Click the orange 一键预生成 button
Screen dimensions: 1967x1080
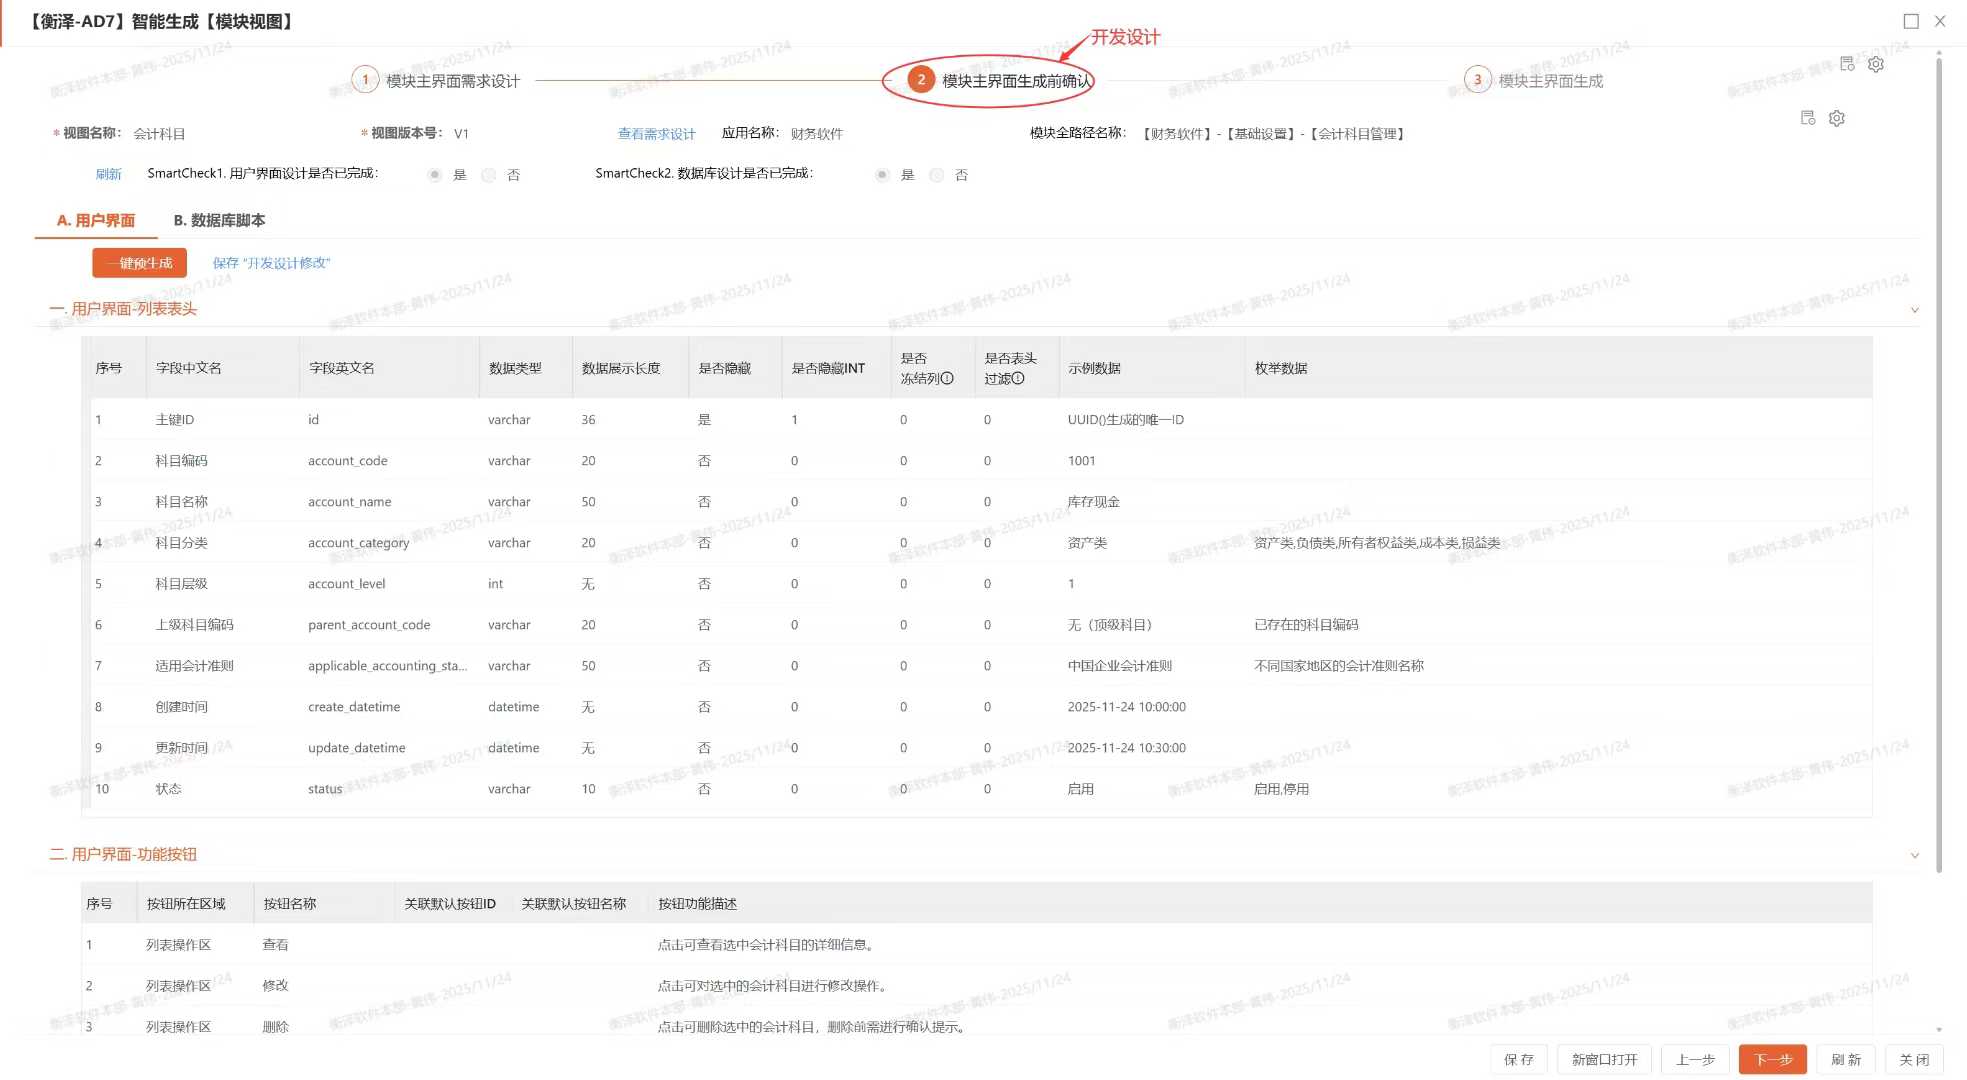pos(140,263)
